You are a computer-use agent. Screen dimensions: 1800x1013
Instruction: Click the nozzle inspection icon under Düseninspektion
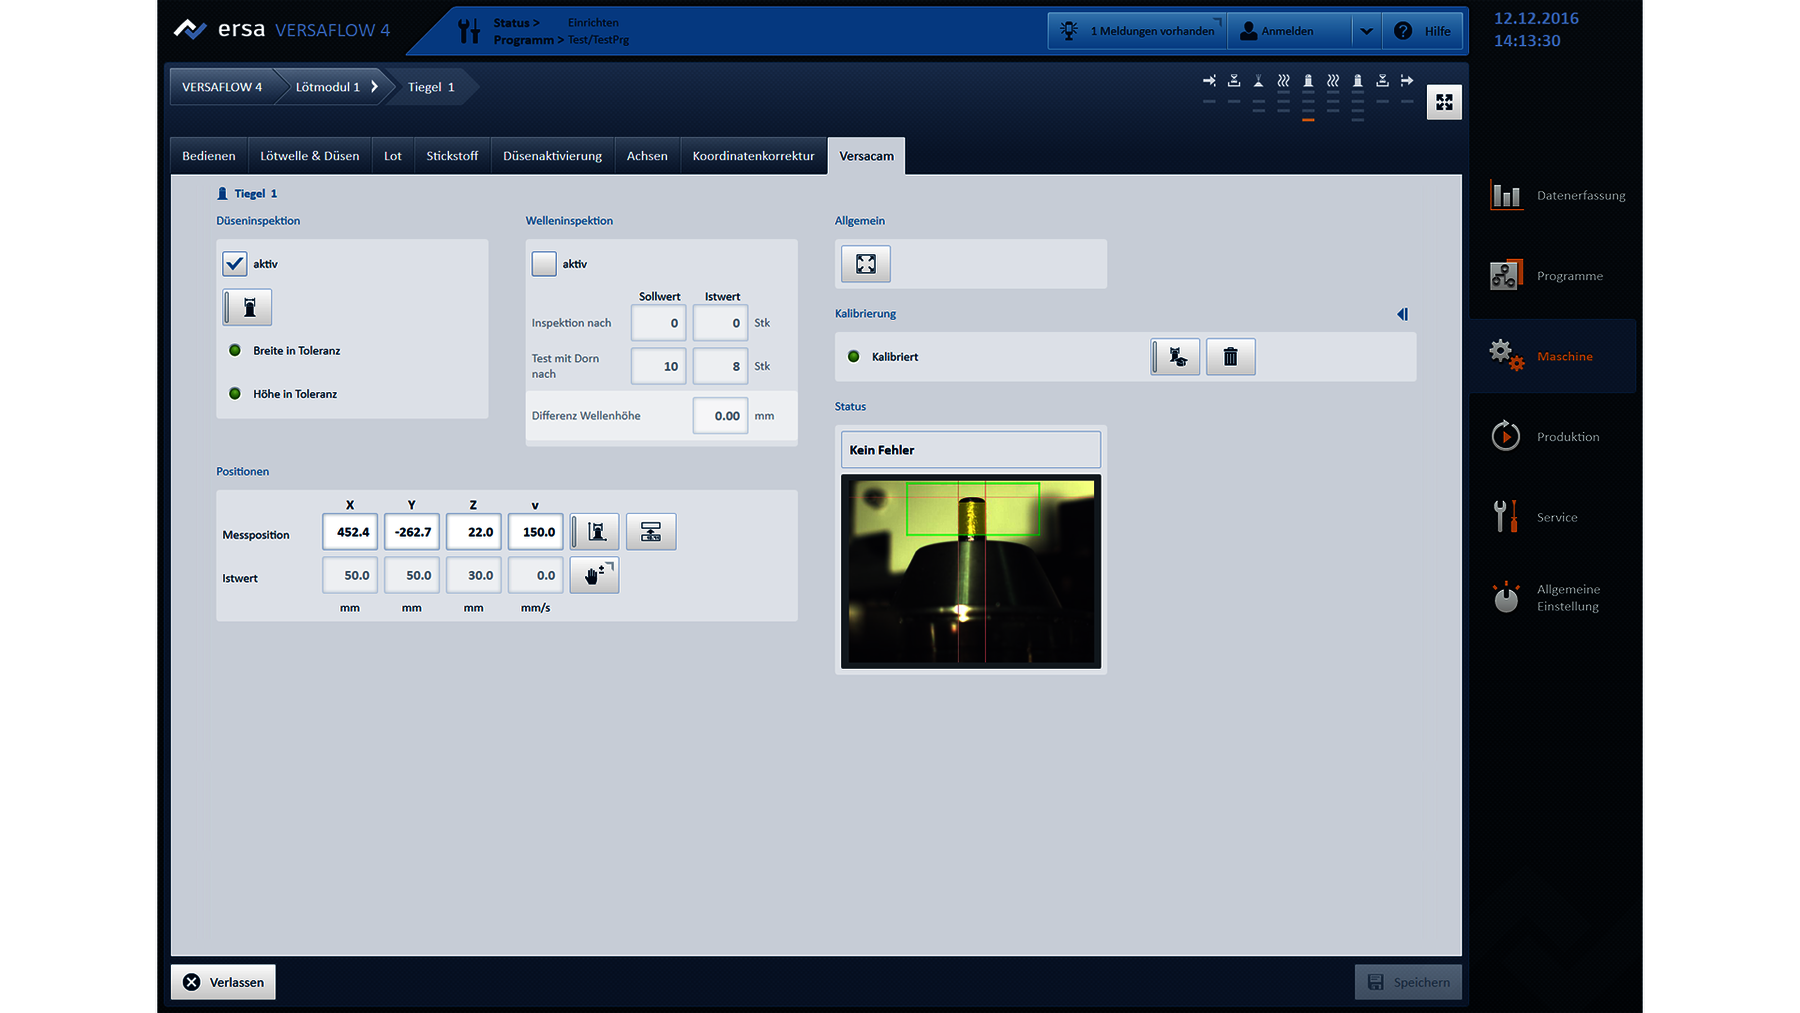pos(248,307)
